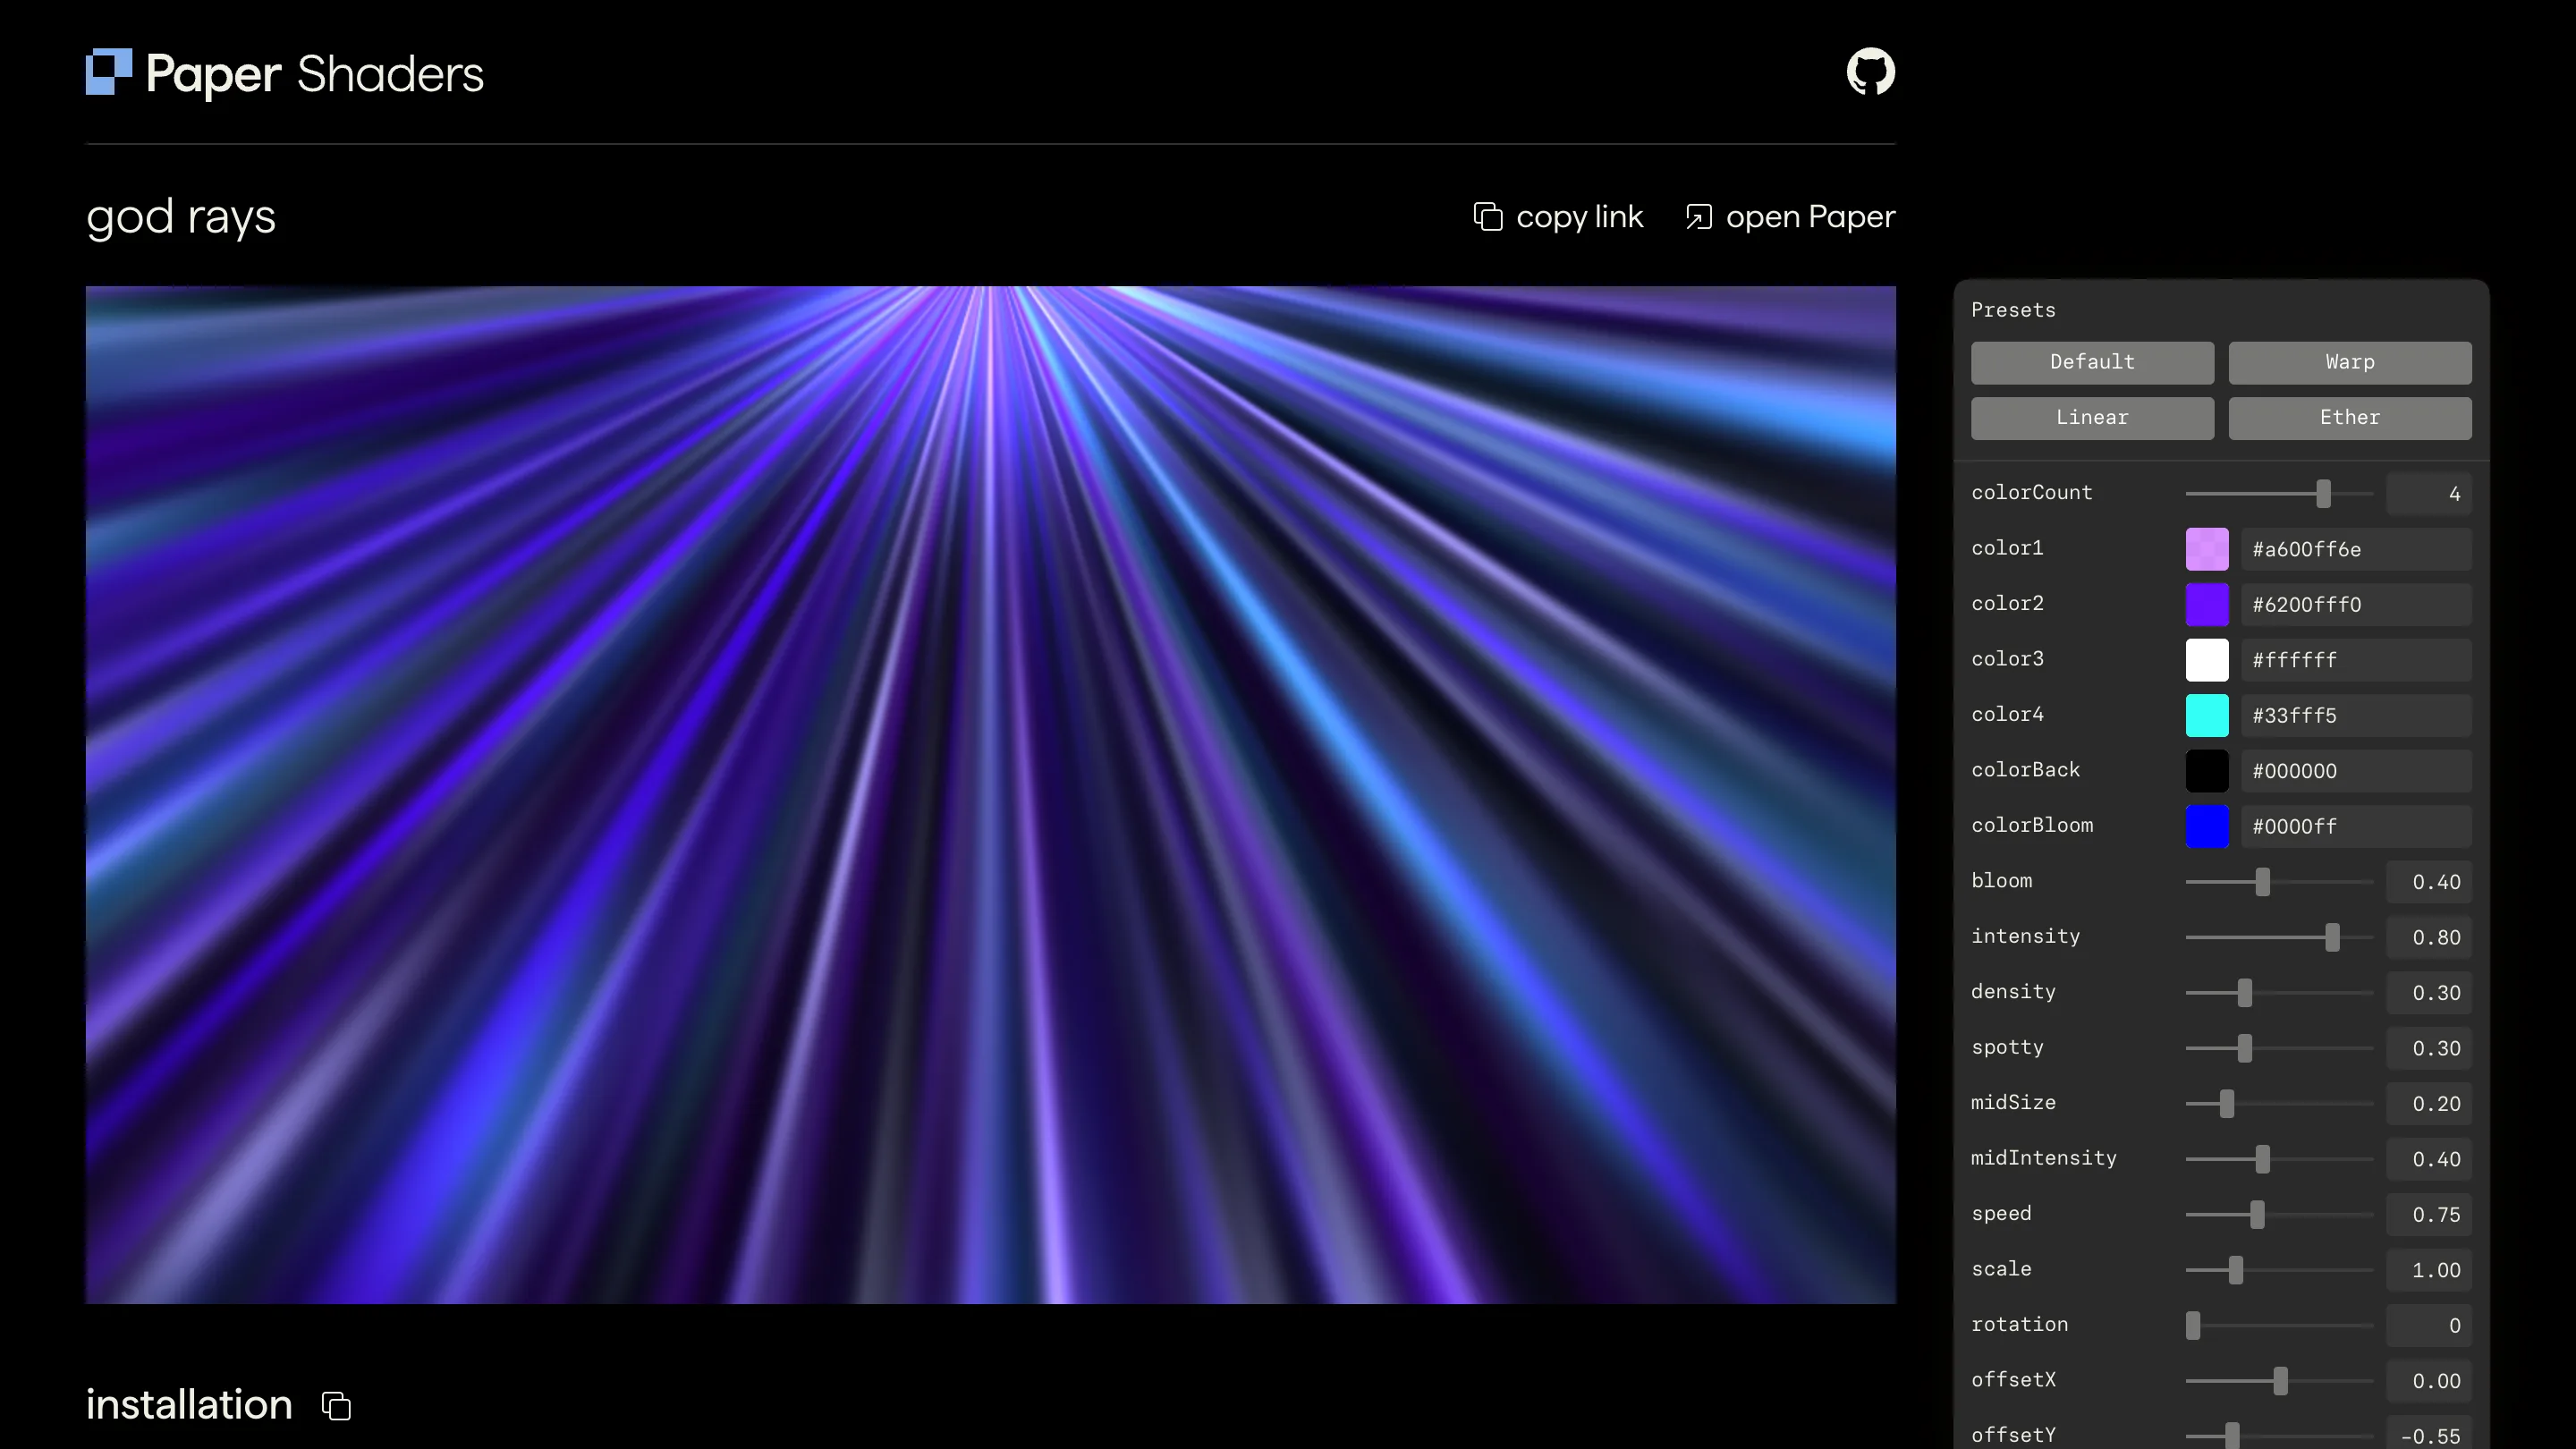Image resolution: width=2576 pixels, height=1449 pixels.
Task: Click the intensity value field 0.80
Action: pos(2429,937)
